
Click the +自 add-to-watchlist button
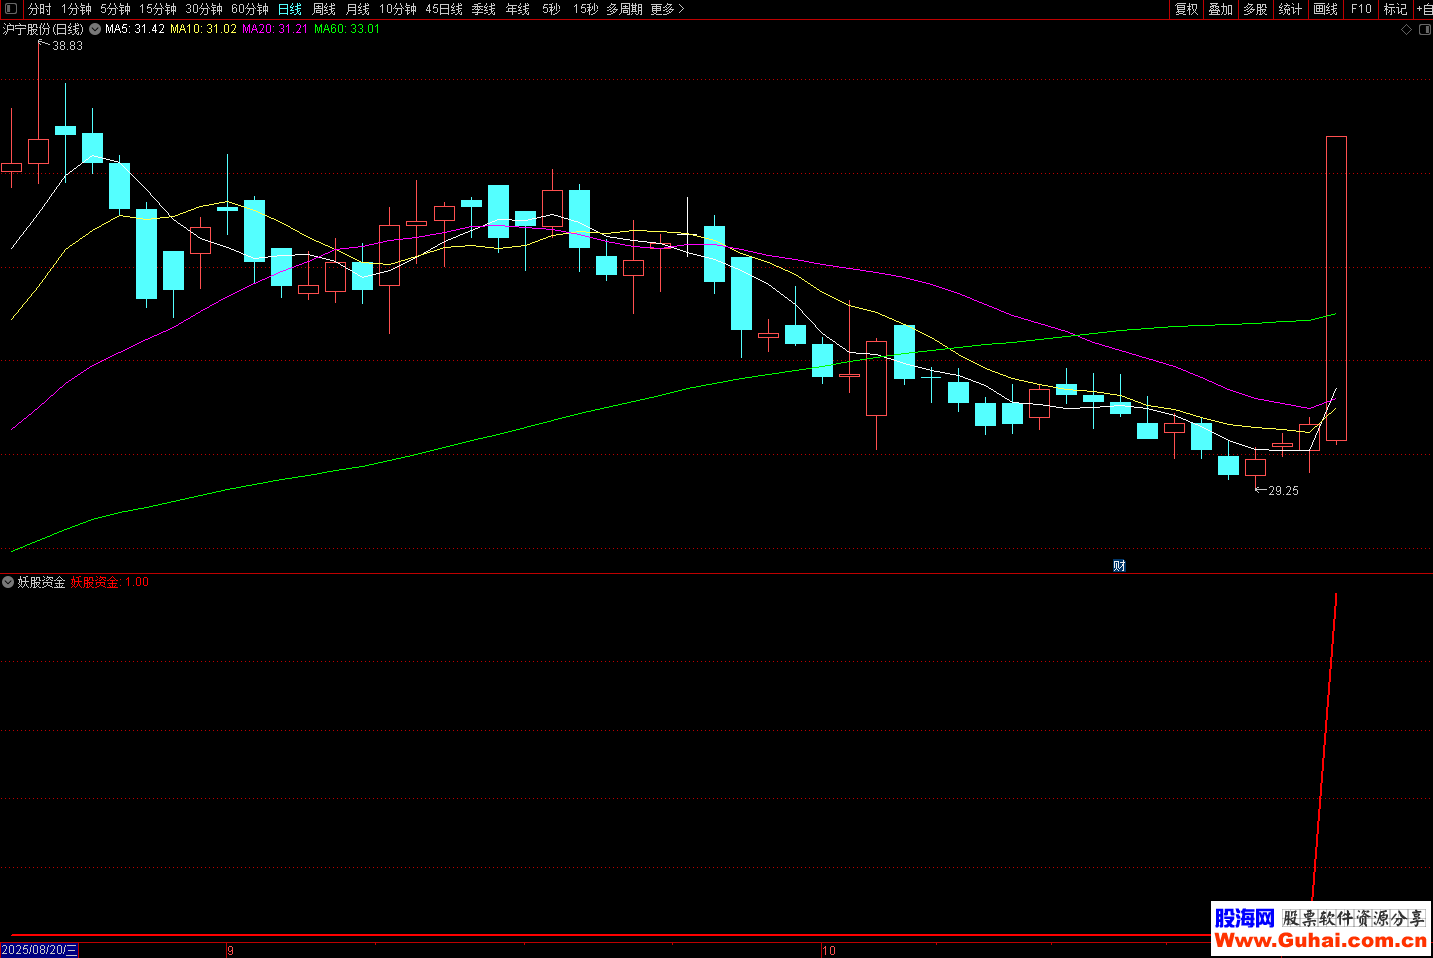click(1423, 9)
